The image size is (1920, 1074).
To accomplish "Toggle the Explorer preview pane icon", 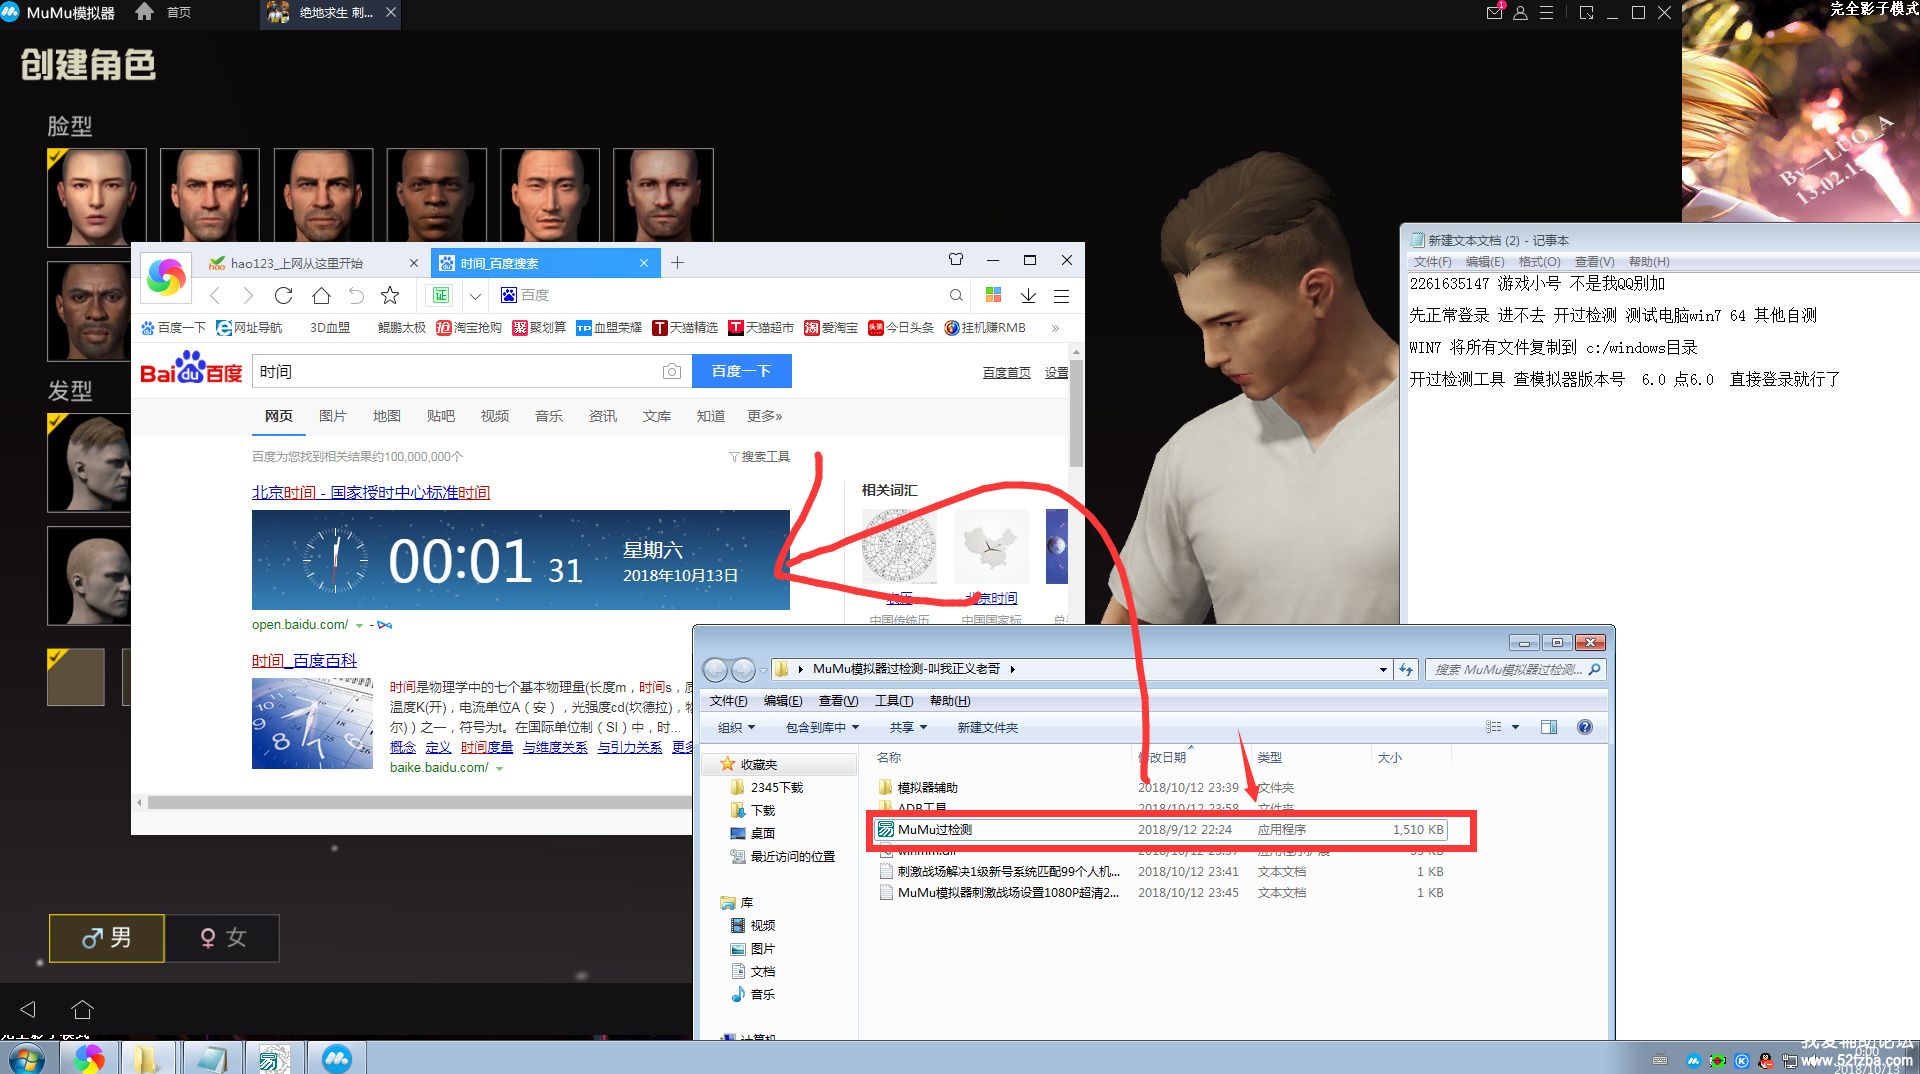I will click(x=1549, y=727).
